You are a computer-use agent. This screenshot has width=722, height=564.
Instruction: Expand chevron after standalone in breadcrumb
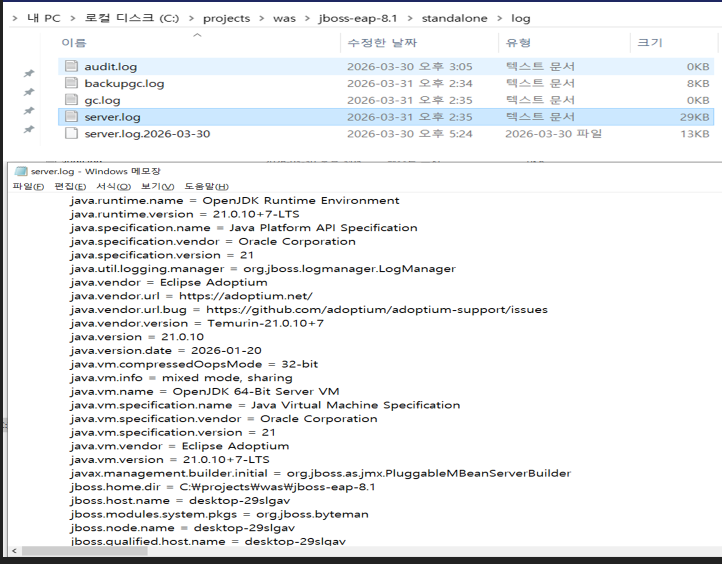500,18
